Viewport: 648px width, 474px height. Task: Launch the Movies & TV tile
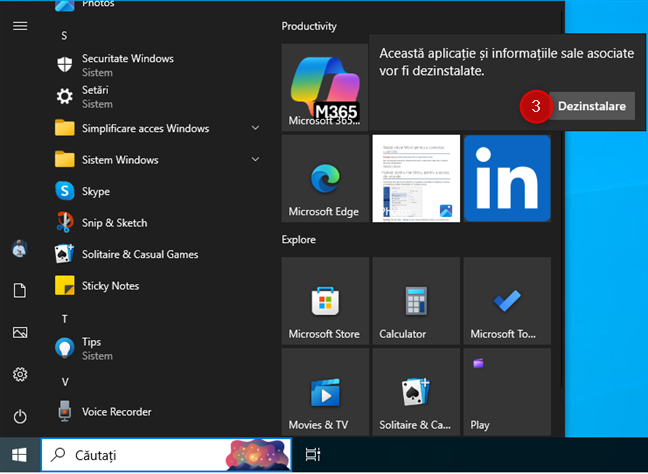pos(325,391)
